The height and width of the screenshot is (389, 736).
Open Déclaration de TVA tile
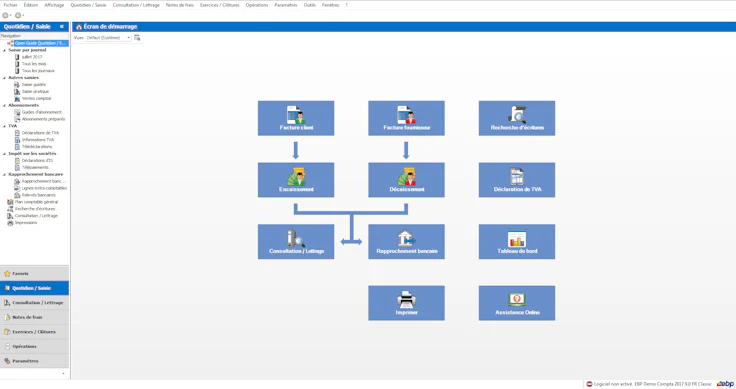pos(517,180)
